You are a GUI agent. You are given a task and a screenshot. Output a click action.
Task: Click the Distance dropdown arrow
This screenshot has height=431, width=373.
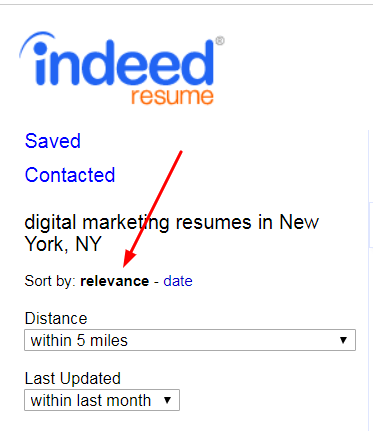[x=343, y=340]
